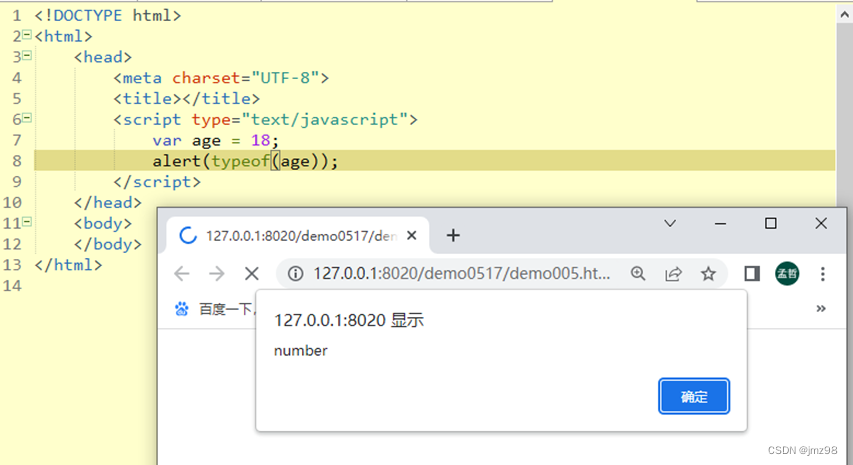Stop loading the page with X button
Viewport: 853px width, 465px height.
click(251, 274)
